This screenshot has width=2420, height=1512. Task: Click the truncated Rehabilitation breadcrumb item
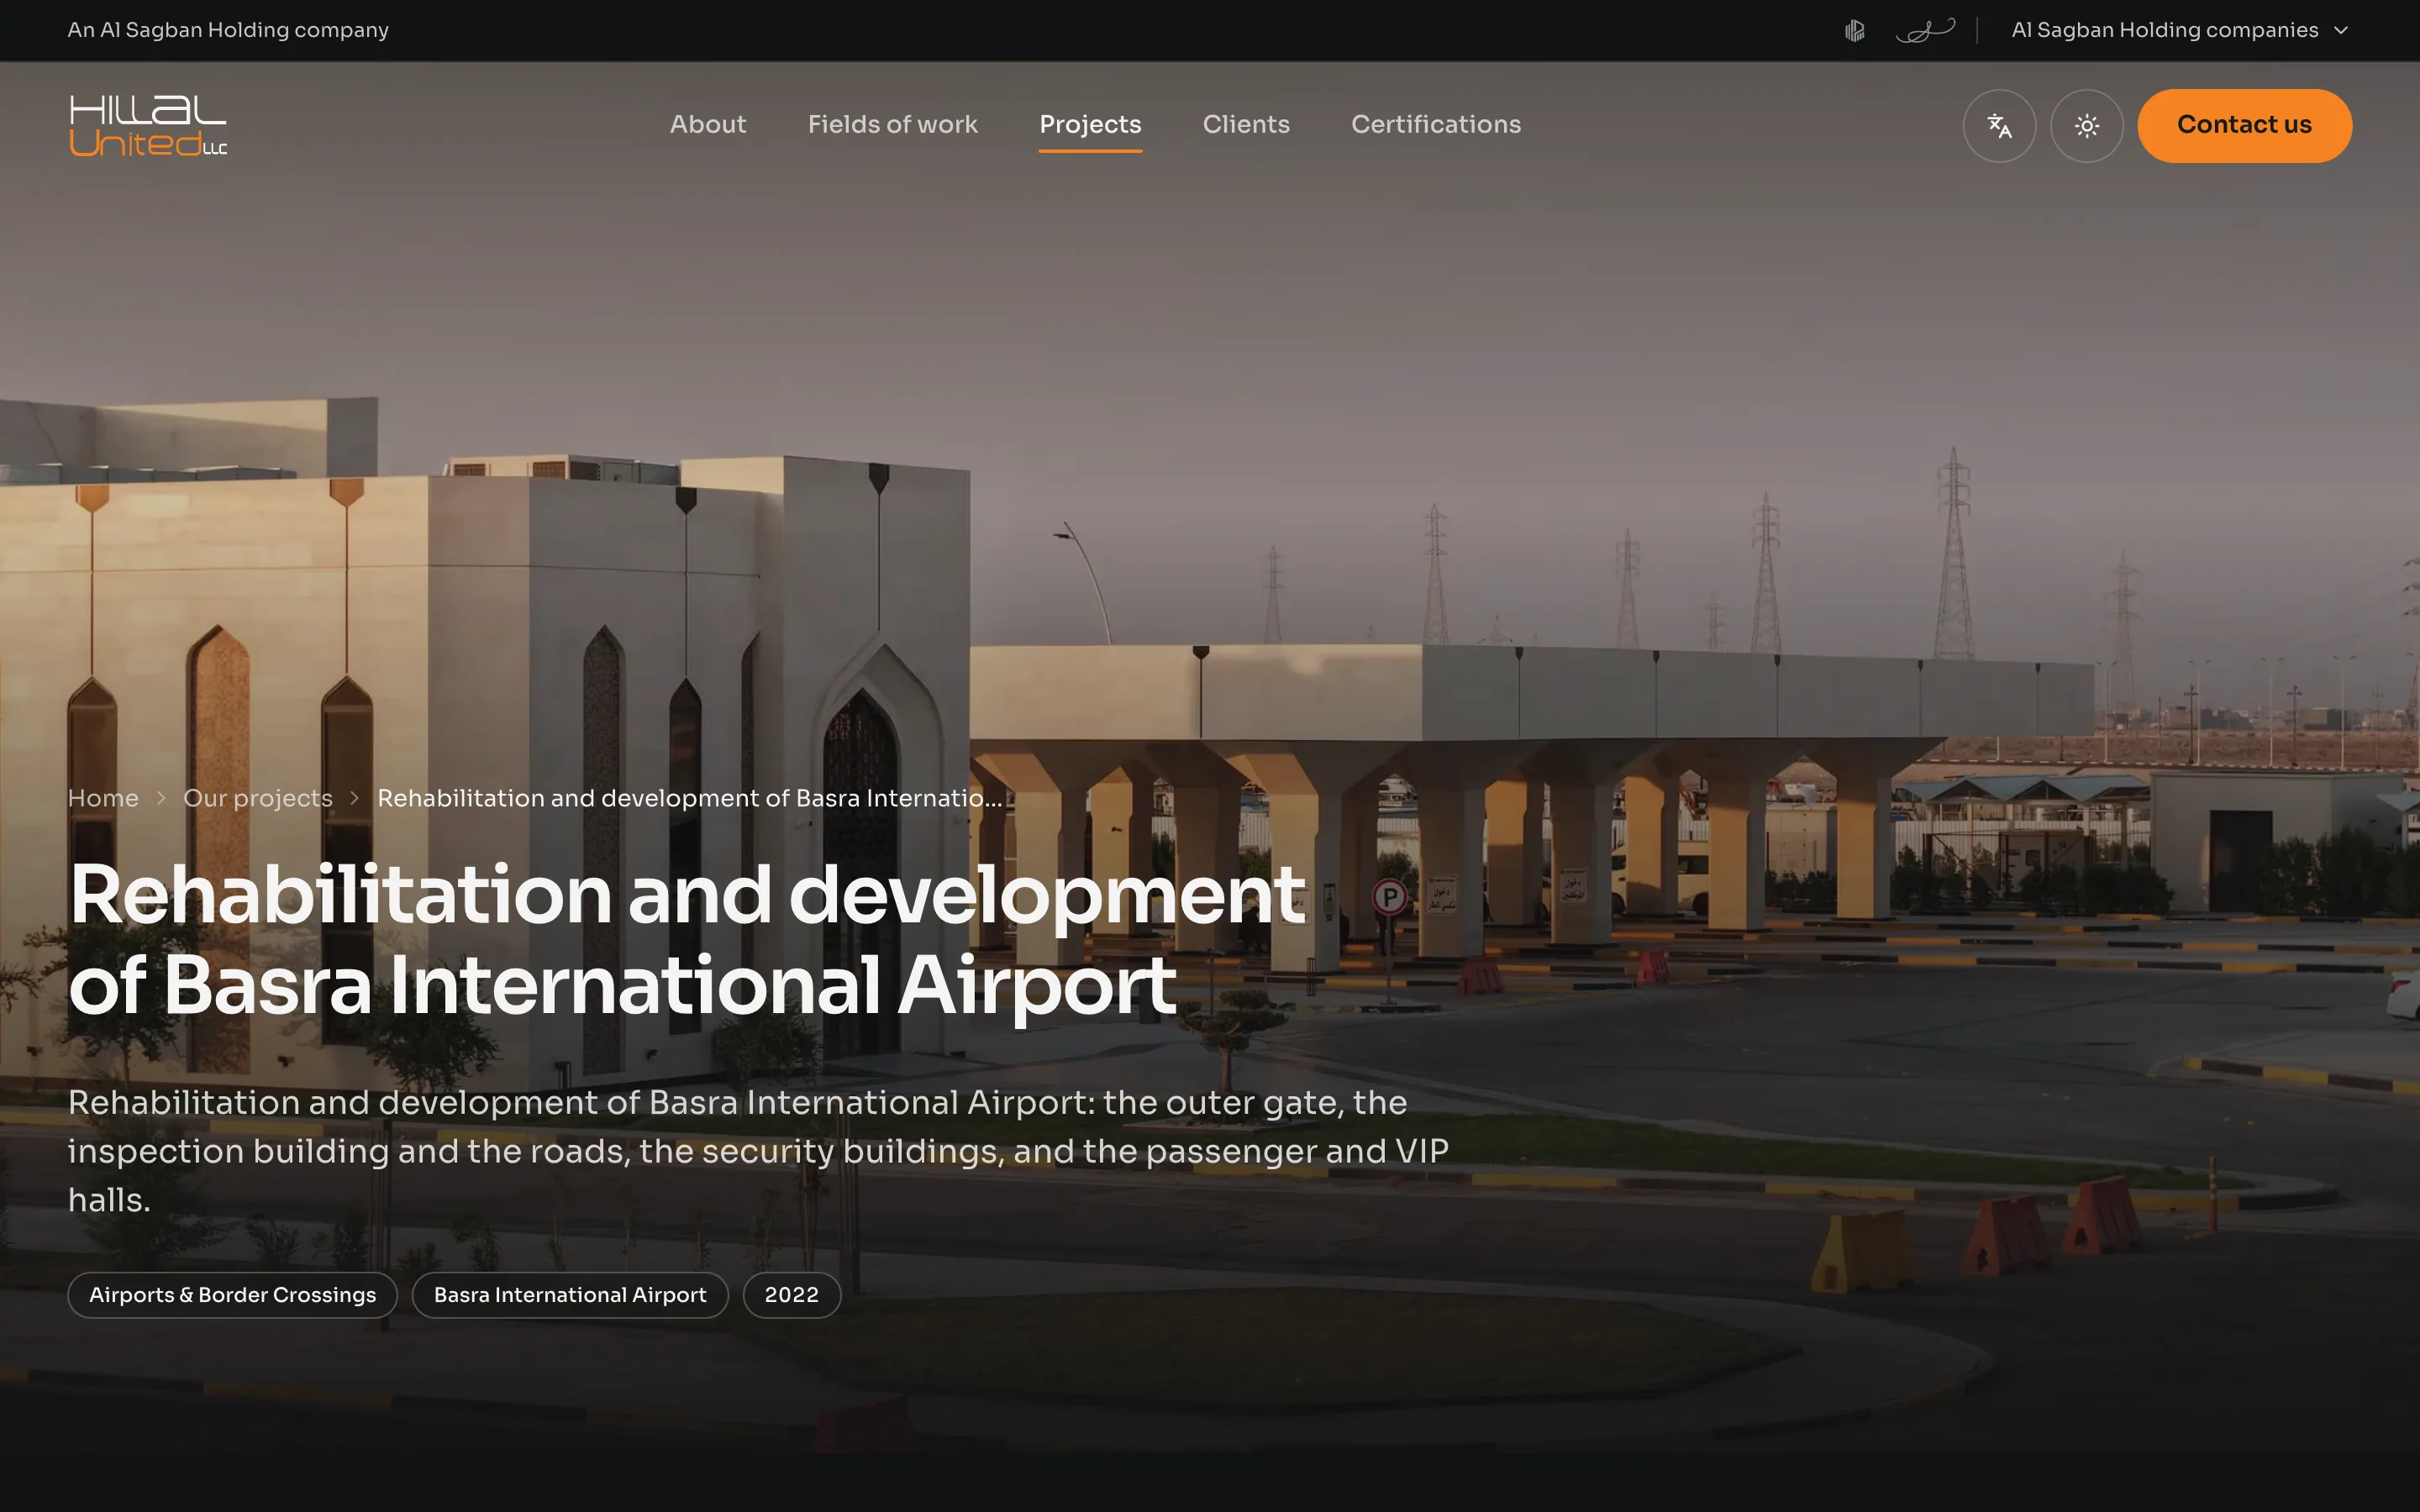coord(689,798)
